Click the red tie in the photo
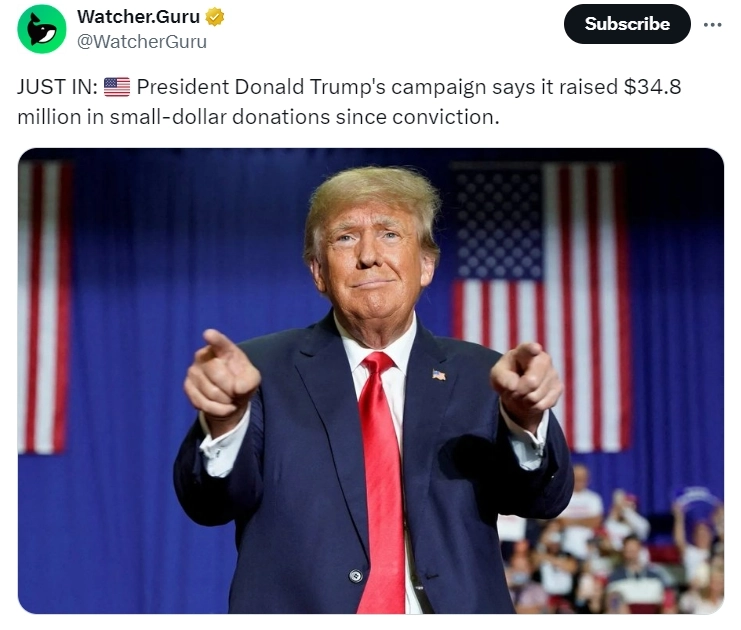Image resolution: width=741 pixels, height=630 pixels. tap(380, 482)
